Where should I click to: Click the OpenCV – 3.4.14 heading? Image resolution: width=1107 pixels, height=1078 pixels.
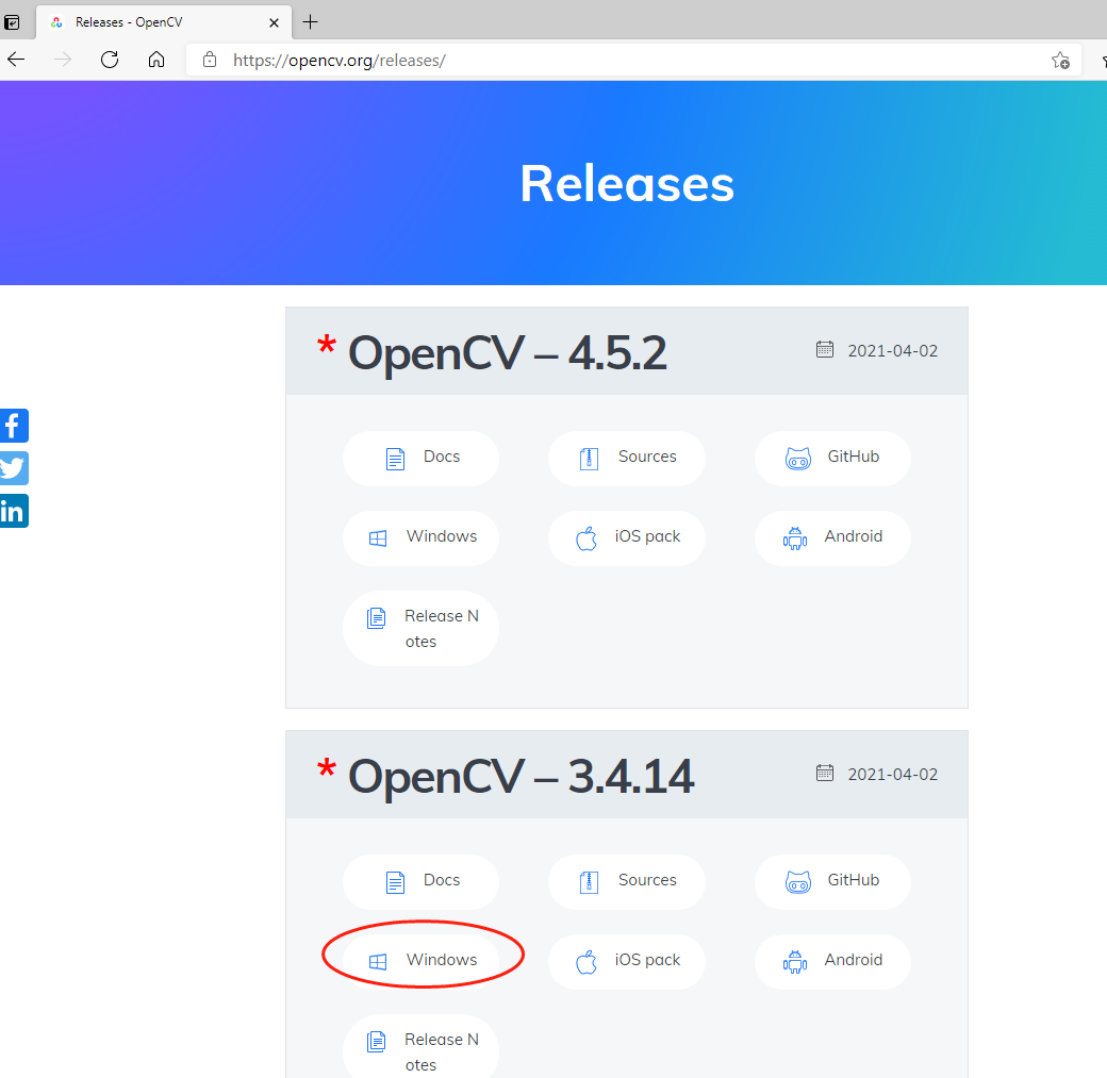pos(521,776)
